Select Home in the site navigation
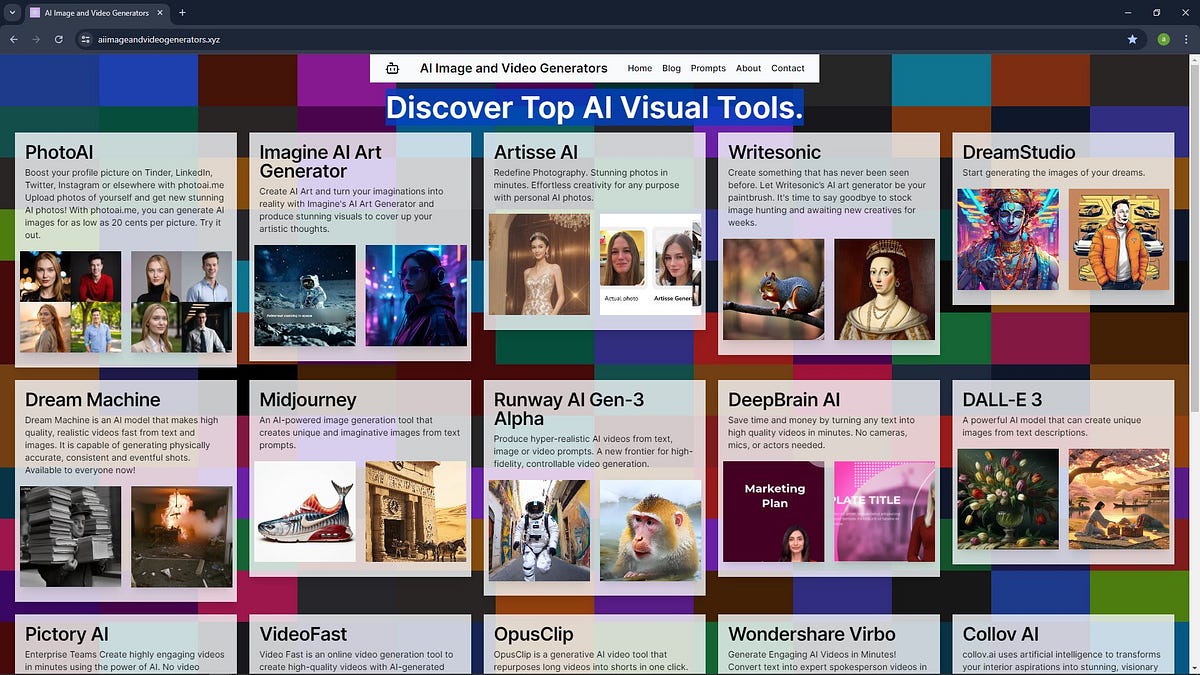 [640, 68]
